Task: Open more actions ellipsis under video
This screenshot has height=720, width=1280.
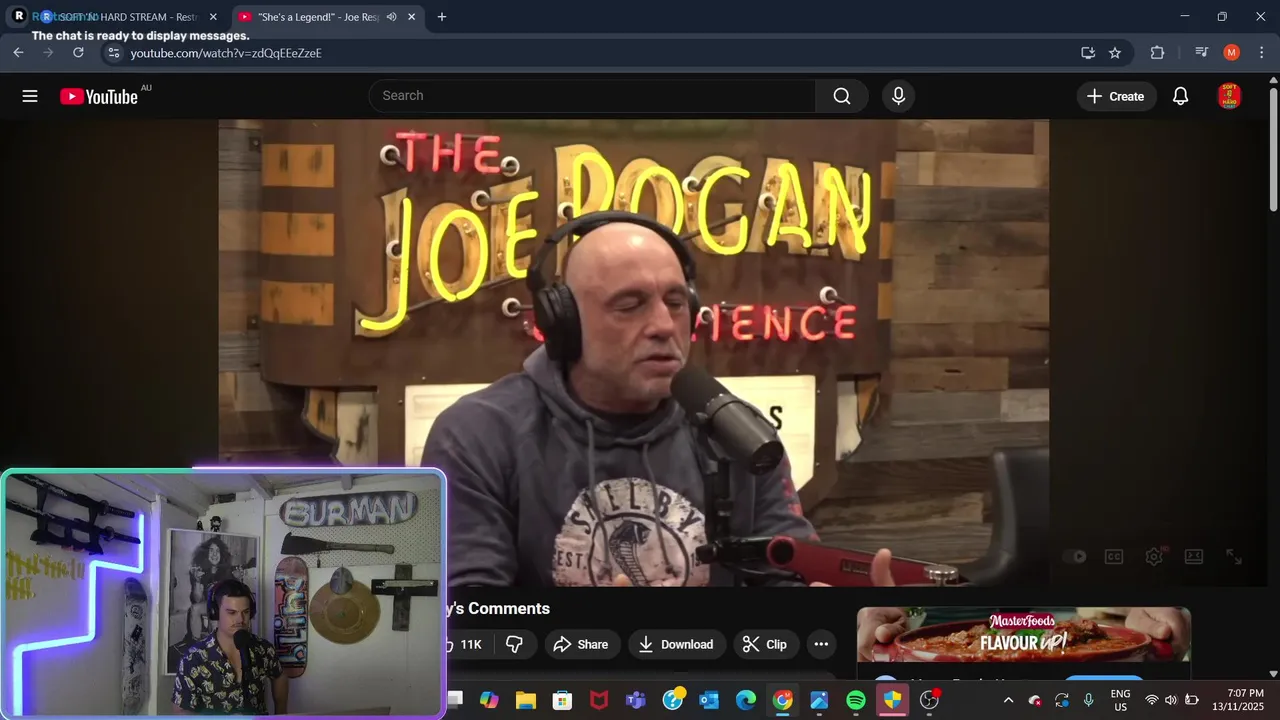Action: point(821,645)
